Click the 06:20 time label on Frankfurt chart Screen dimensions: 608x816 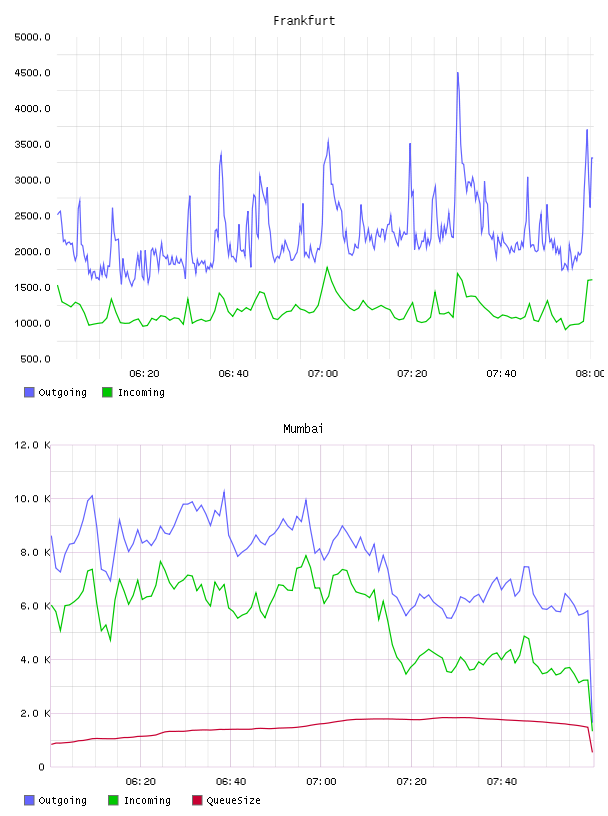coord(144,374)
